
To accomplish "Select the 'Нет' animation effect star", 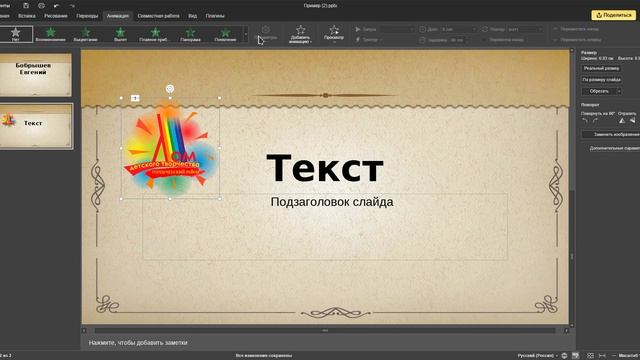I will coord(16,34).
